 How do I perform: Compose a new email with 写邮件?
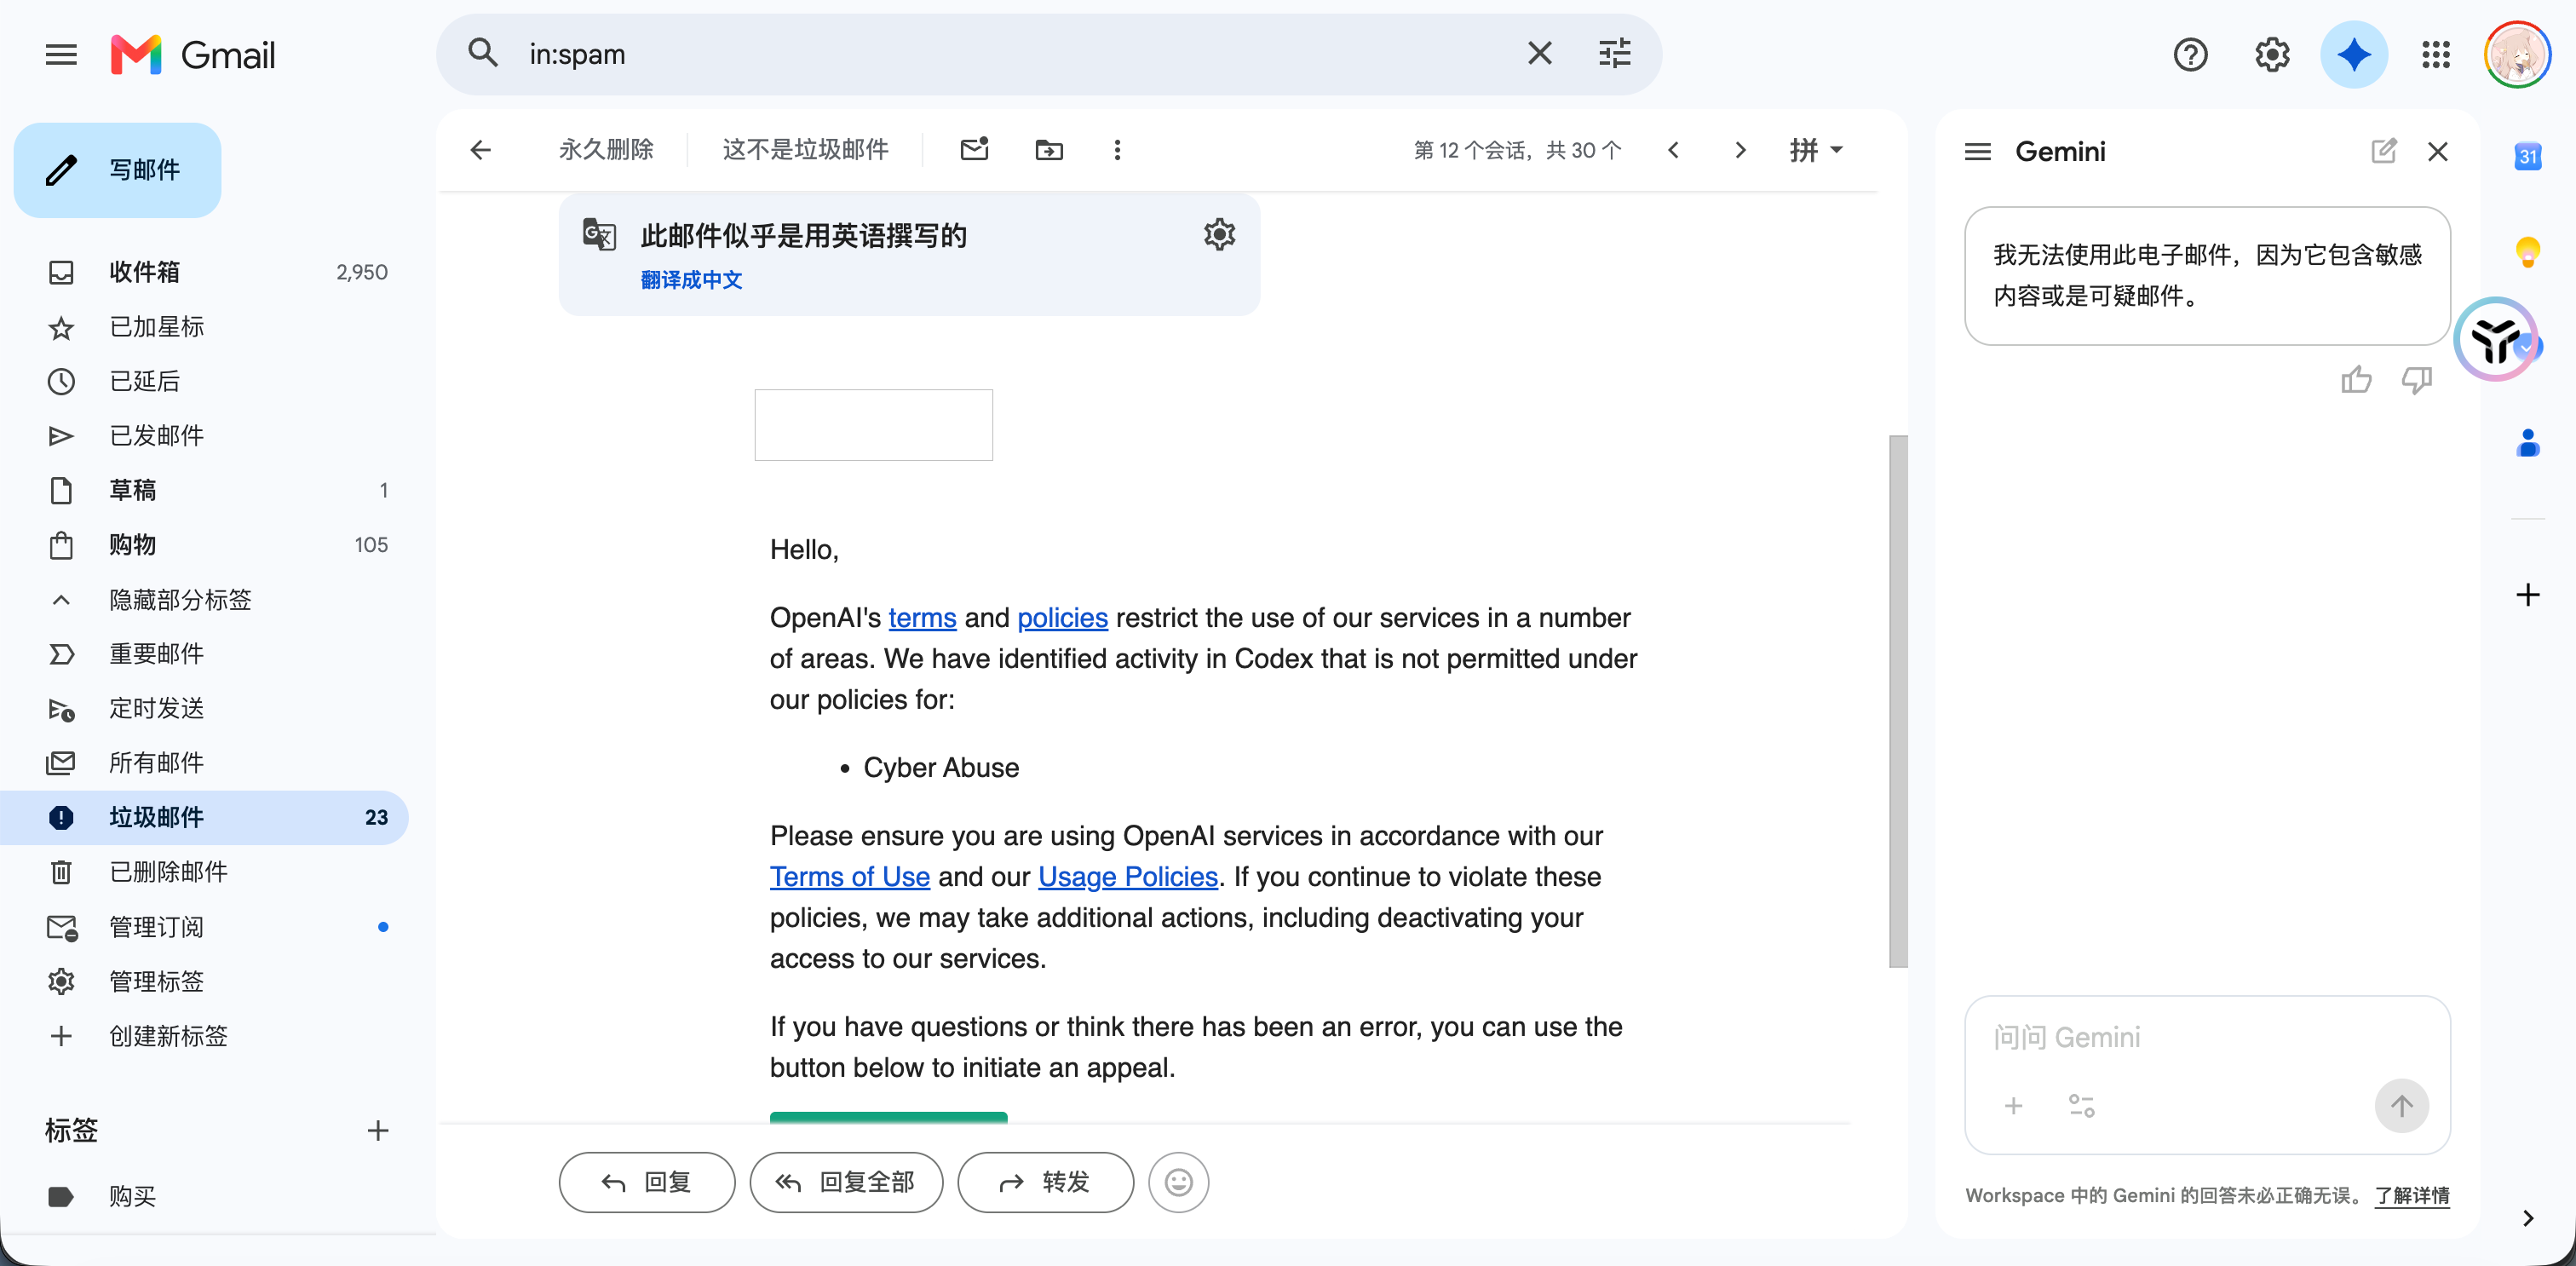click(117, 170)
